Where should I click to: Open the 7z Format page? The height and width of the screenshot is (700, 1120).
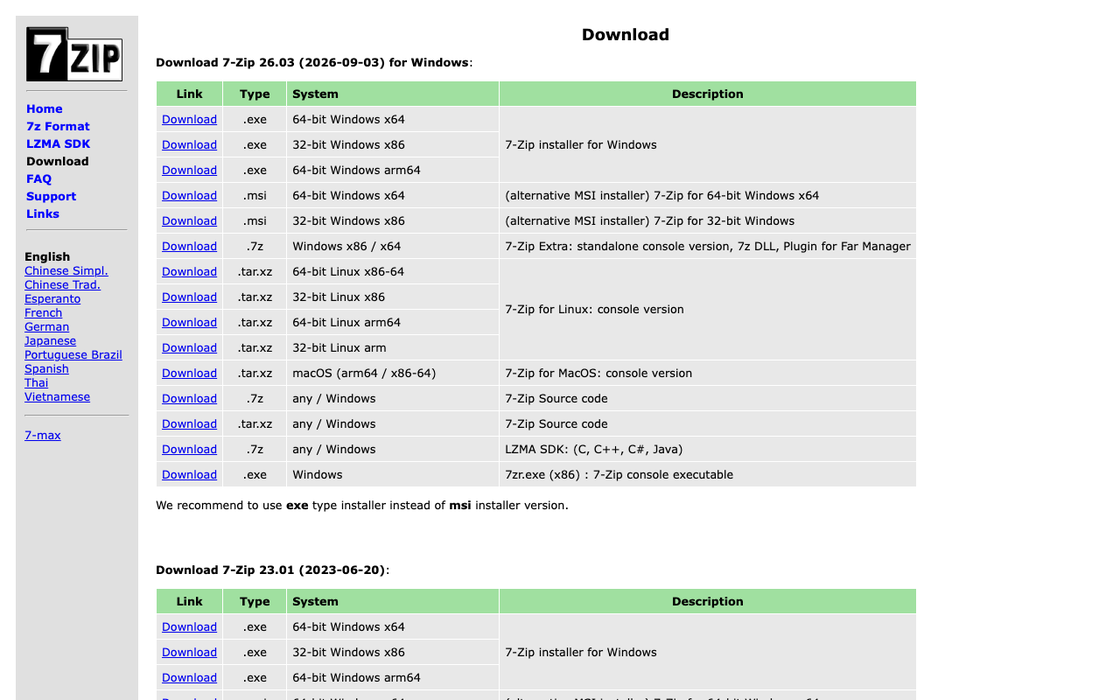pyautogui.click(x=58, y=126)
